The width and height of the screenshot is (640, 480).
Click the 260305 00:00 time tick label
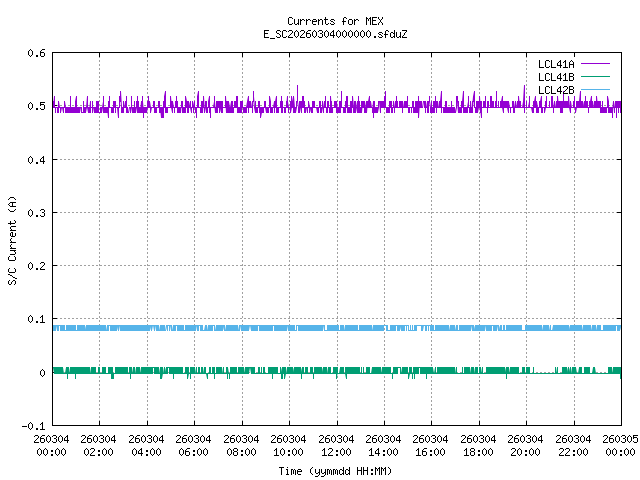coord(620,445)
